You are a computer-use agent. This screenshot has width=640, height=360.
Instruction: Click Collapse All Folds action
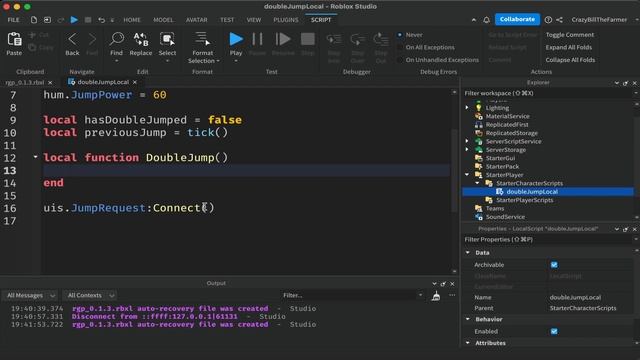570,60
